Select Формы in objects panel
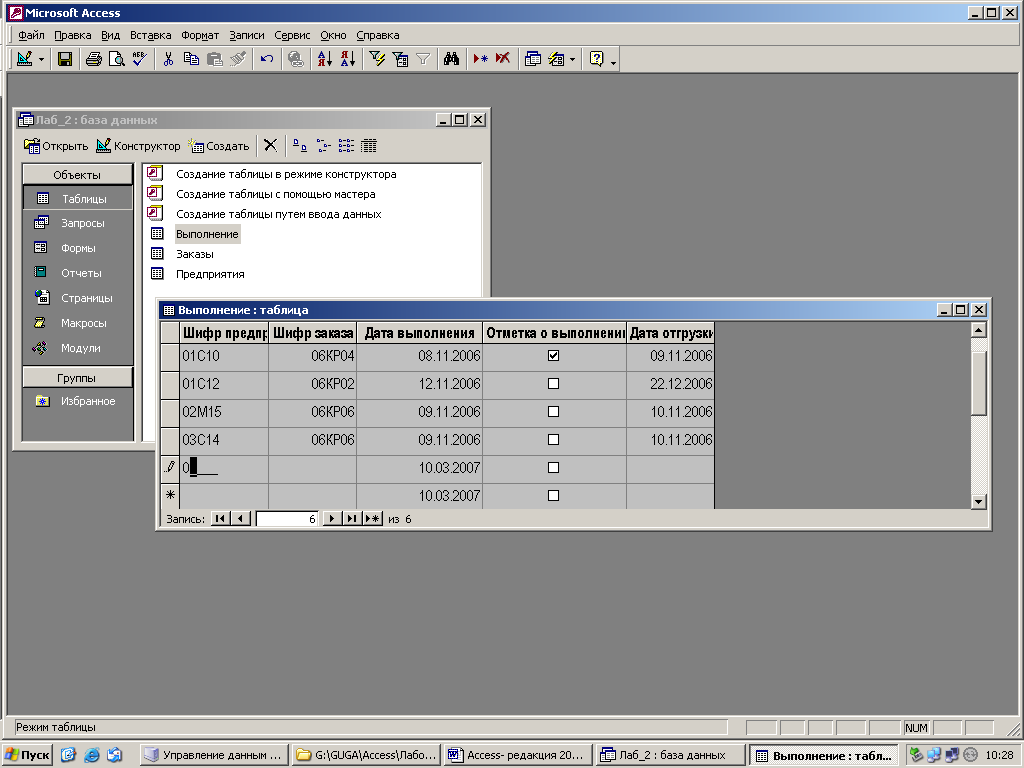 tap(78, 248)
